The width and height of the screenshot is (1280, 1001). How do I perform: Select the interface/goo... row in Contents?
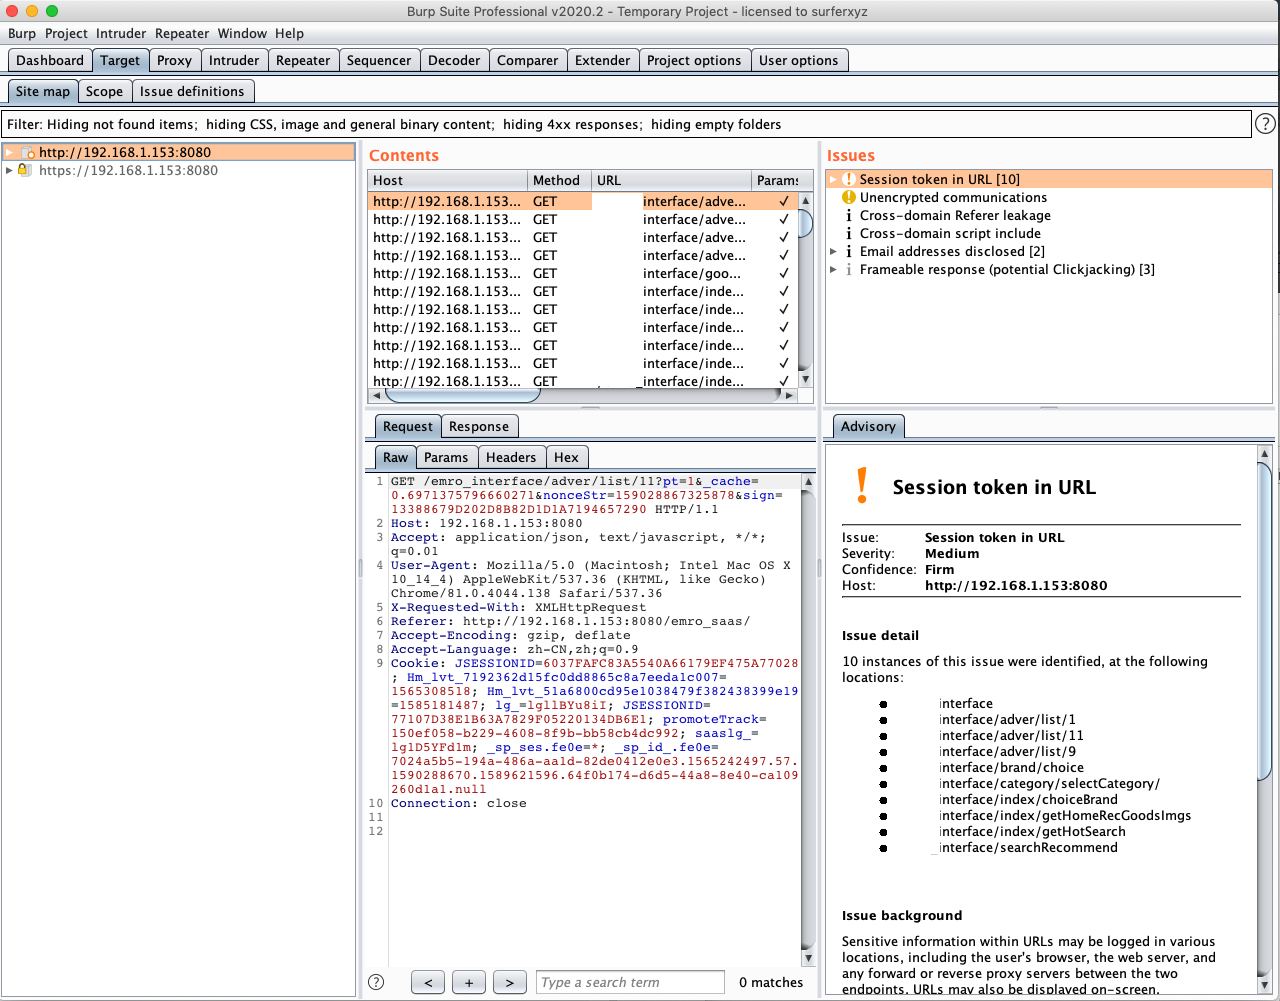coord(584,273)
